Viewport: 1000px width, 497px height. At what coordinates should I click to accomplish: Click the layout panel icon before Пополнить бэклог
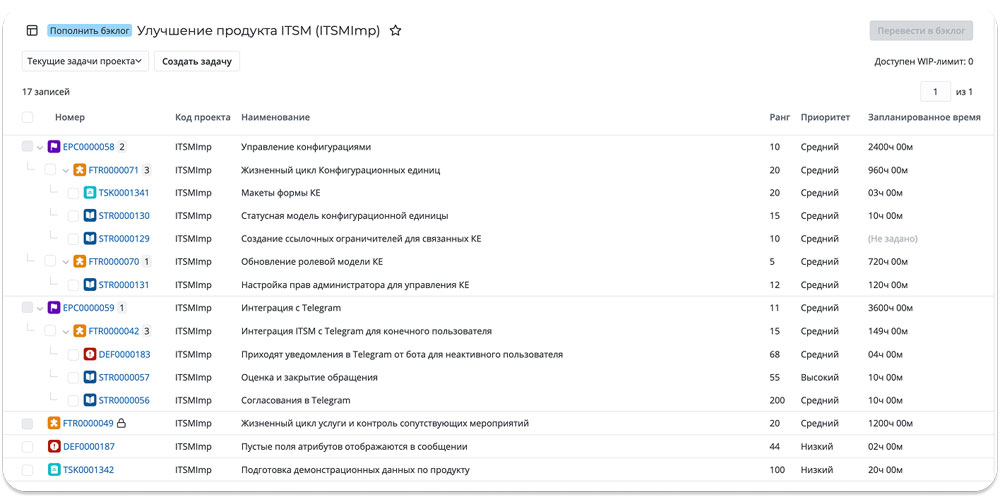32,31
